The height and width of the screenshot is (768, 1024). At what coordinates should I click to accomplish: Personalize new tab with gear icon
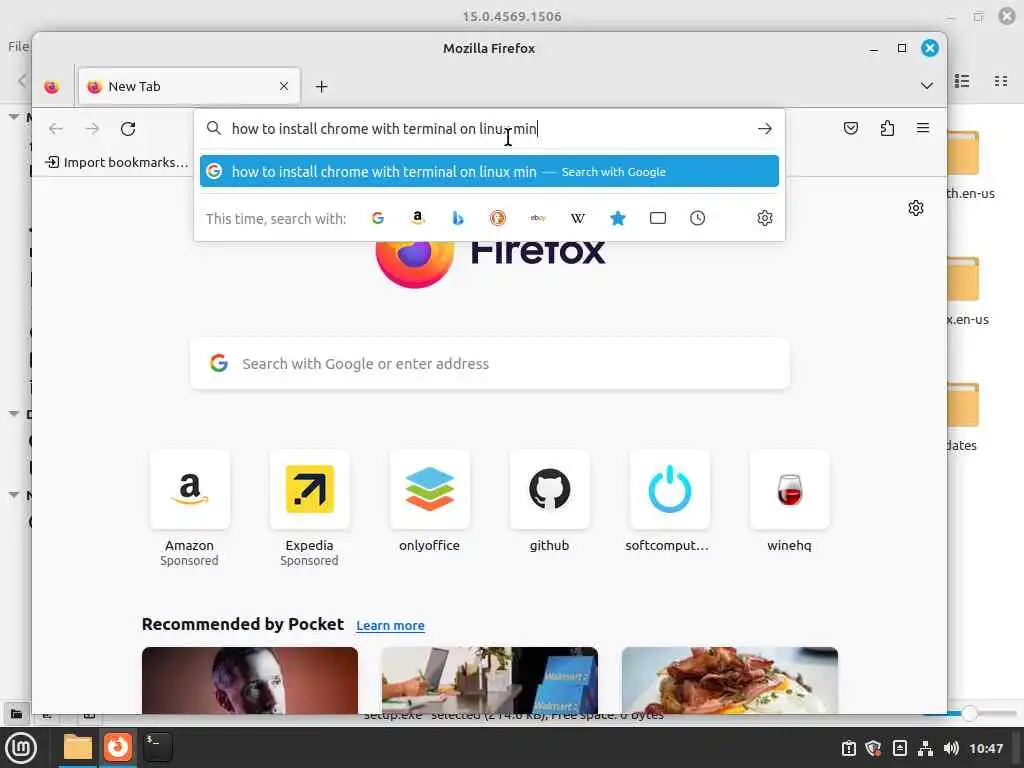coord(916,208)
